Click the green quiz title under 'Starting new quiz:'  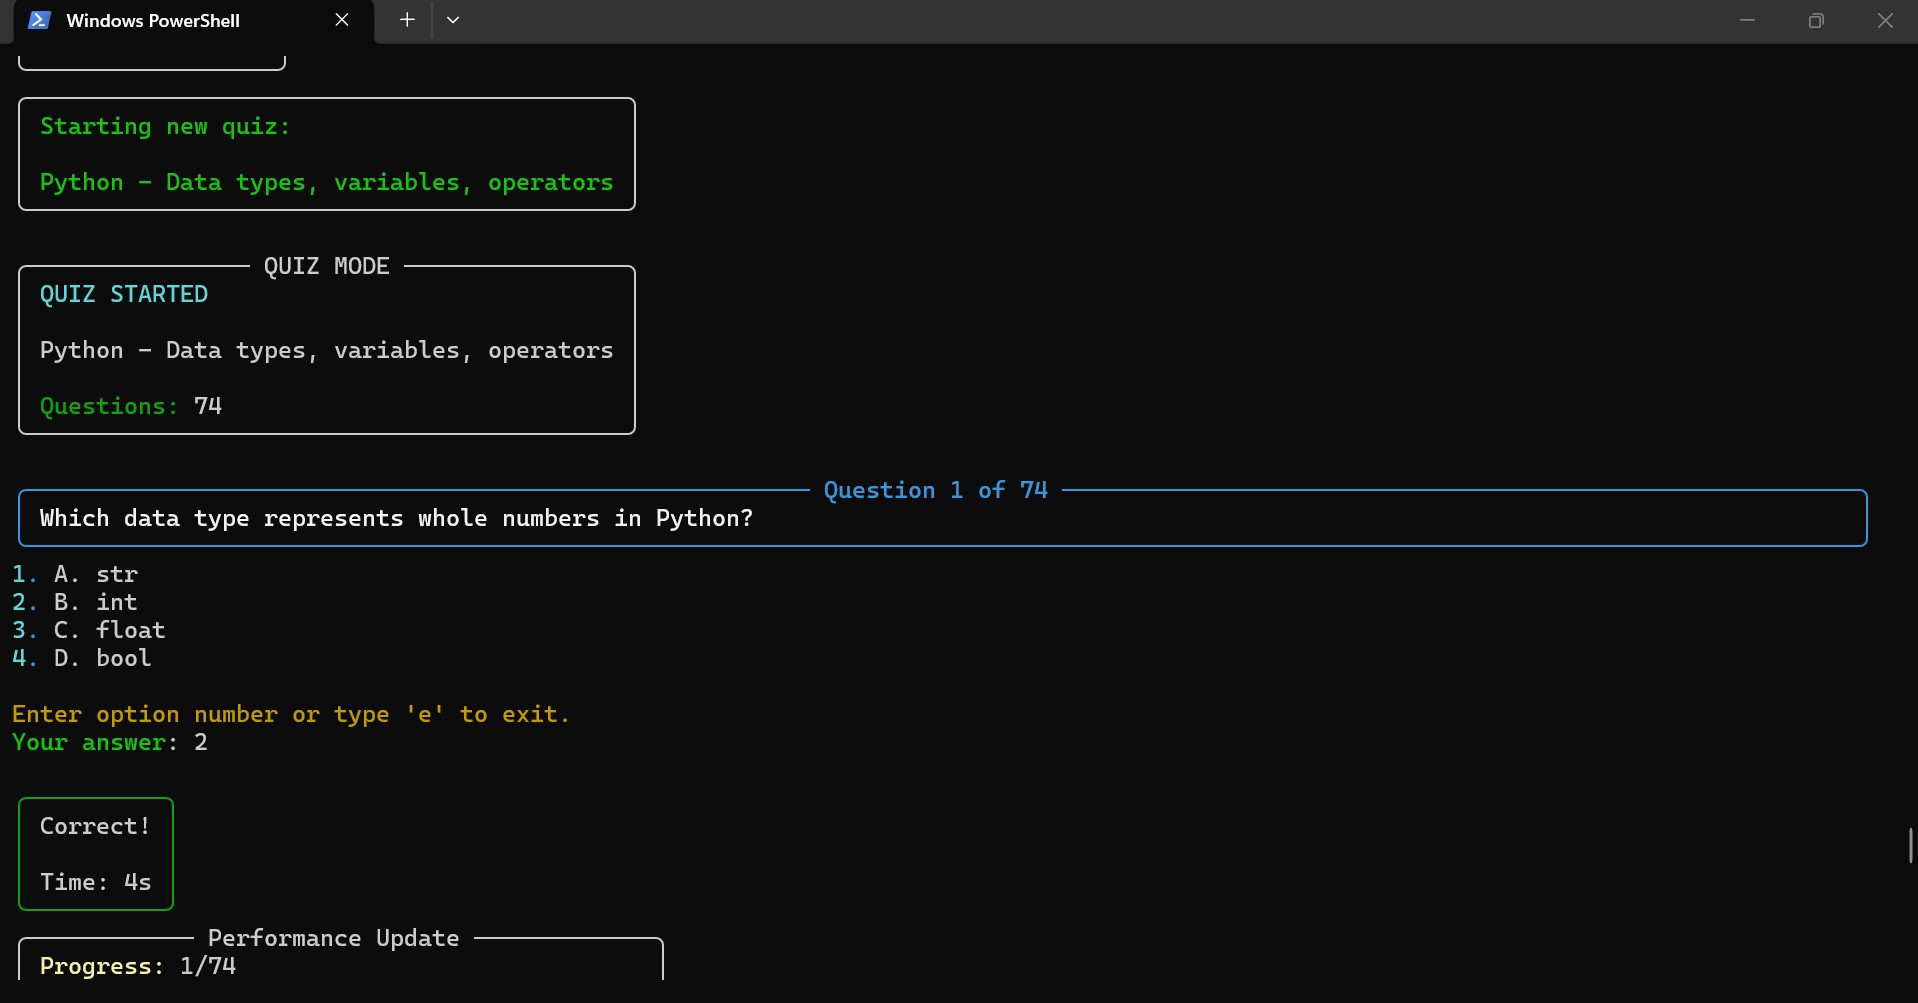327,182
